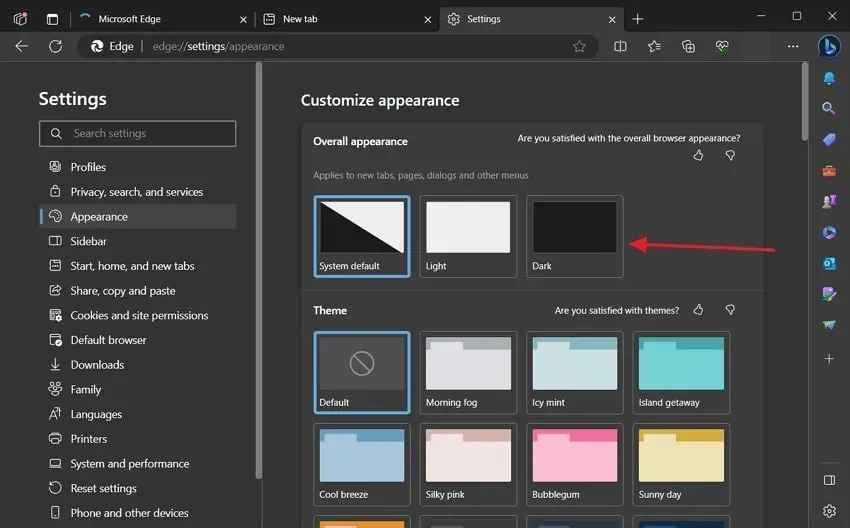This screenshot has width=850, height=528.
Task: Open Tools briefcase sidebar icon
Action: click(x=829, y=171)
